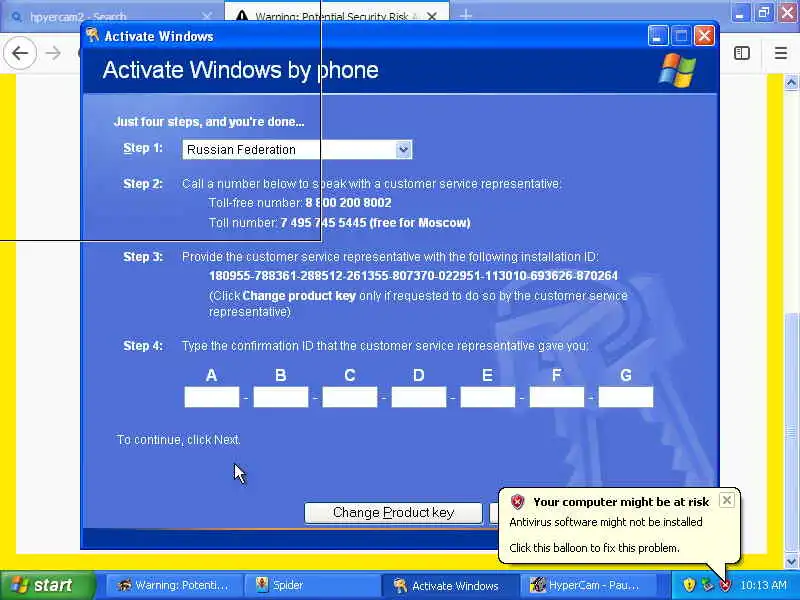
Task: Close the 'hpyercam2 - Search' tab
Action: 207,16
